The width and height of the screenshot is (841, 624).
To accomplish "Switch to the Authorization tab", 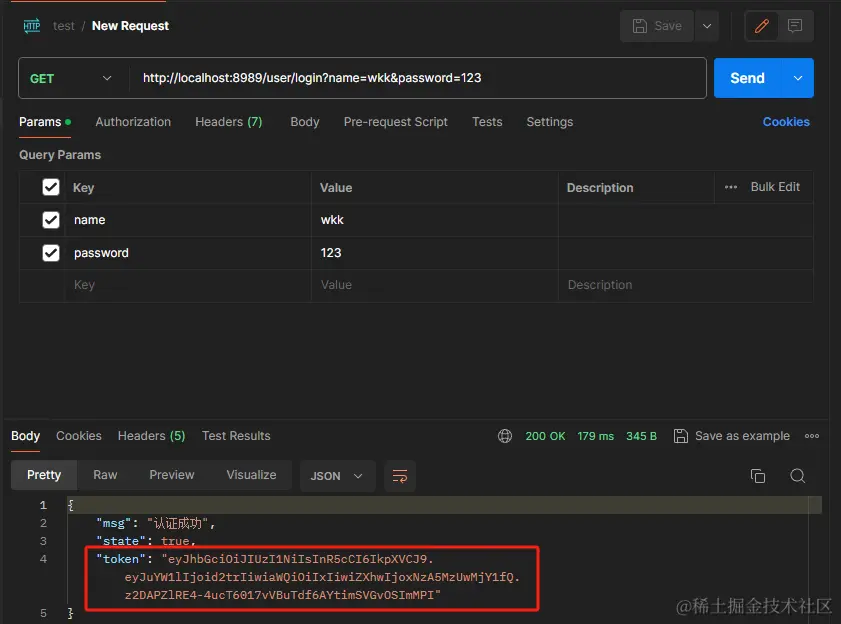I will tap(133, 122).
